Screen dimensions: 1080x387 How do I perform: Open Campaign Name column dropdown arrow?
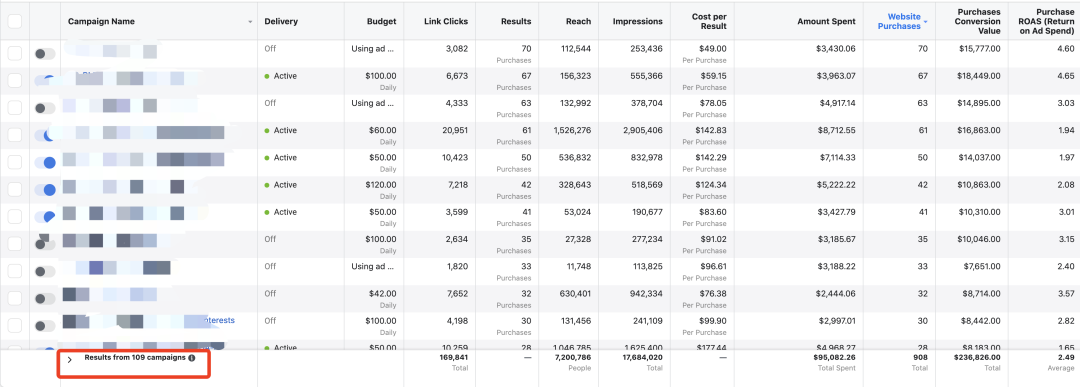(250, 22)
